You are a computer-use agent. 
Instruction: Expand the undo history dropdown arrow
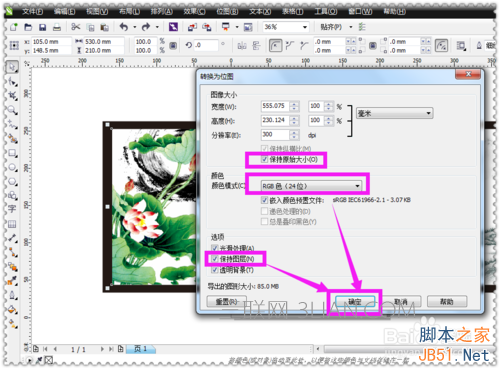coord(135,27)
